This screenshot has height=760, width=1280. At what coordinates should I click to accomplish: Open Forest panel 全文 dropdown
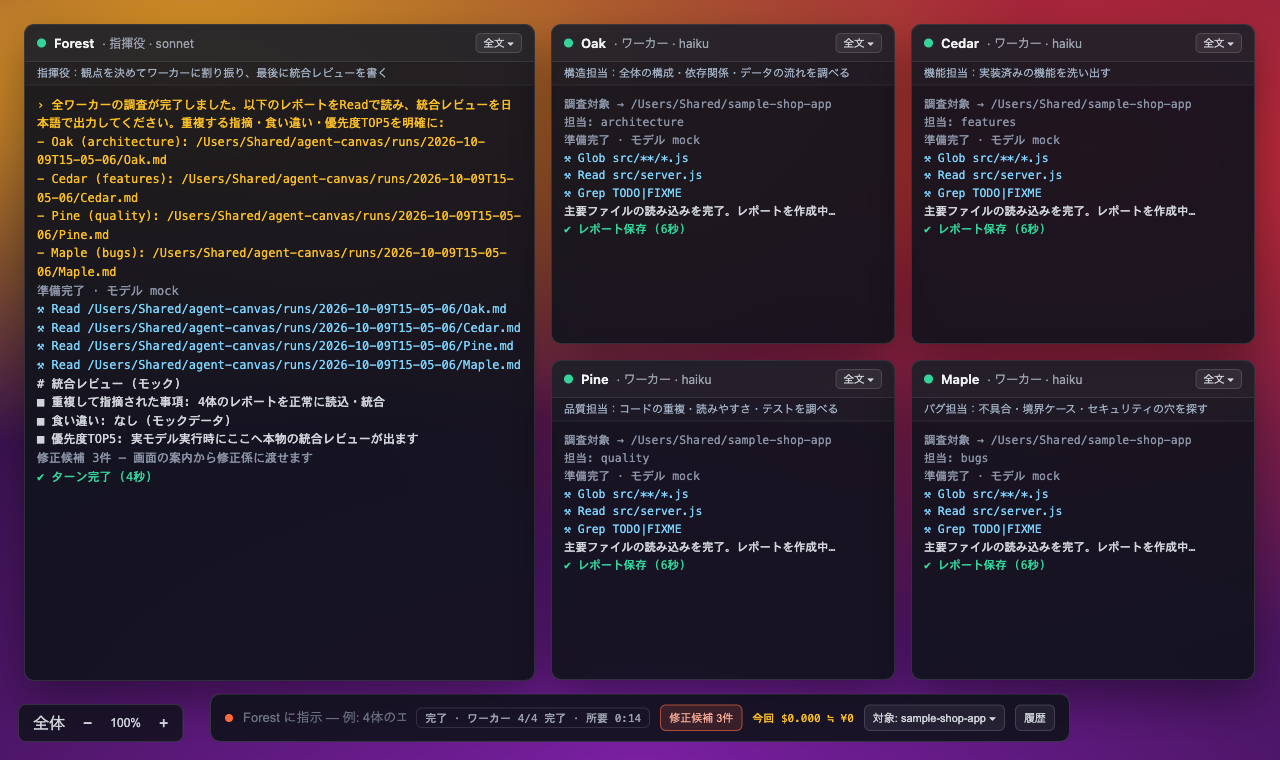coord(498,43)
